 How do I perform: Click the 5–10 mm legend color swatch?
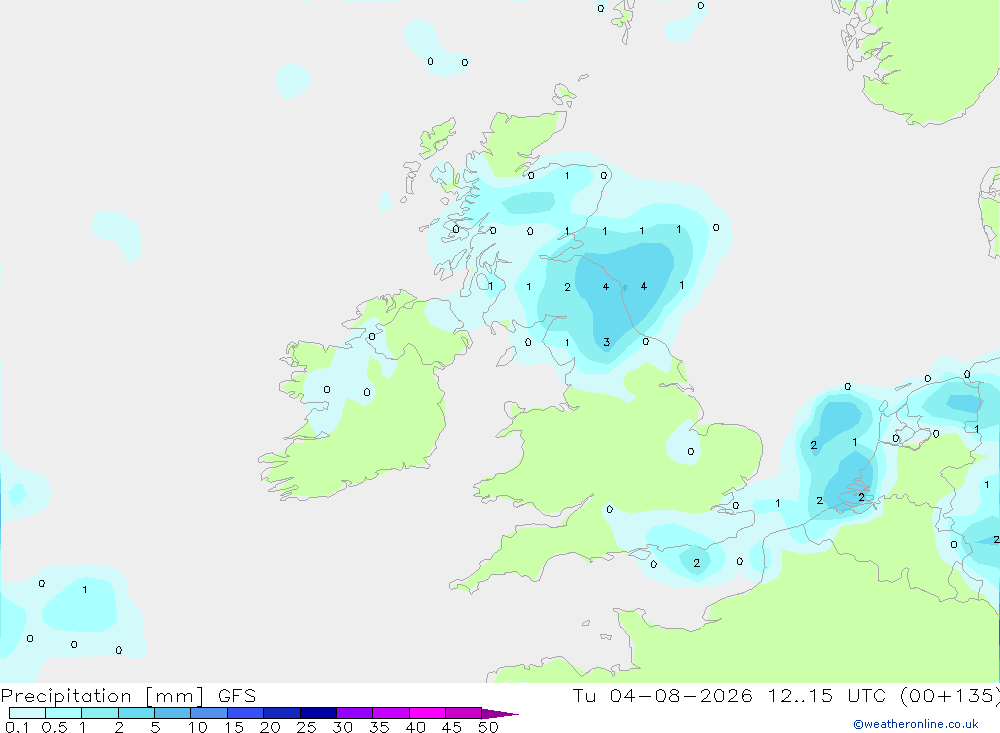point(173,713)
